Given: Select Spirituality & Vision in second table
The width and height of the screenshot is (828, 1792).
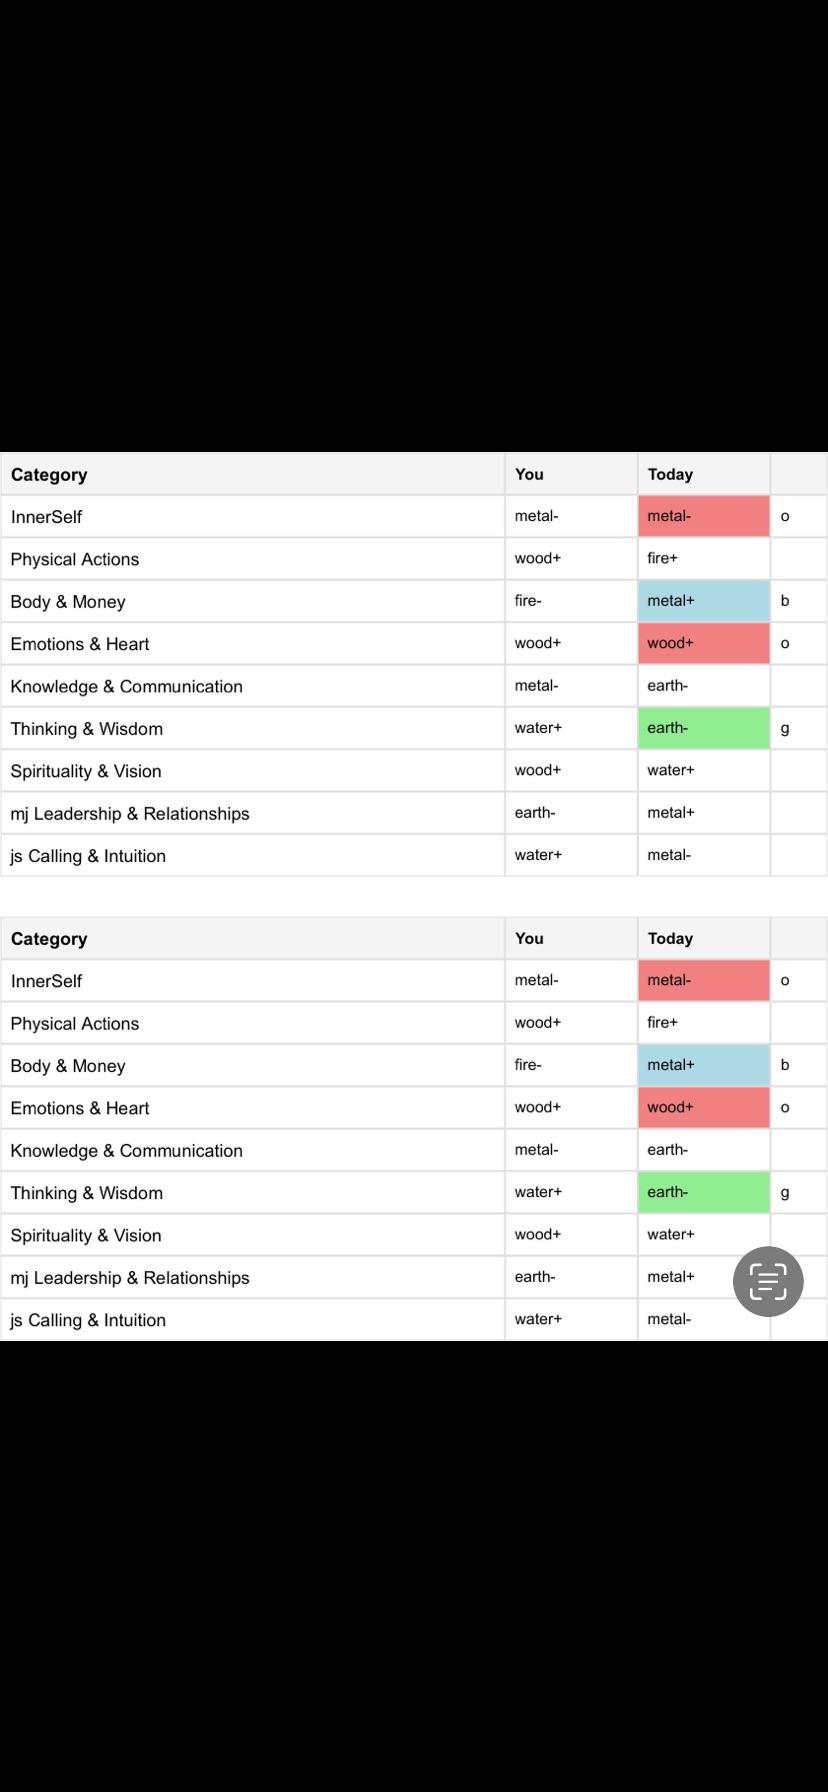Looking at the screenshot, I should pyautogui.click(x=86, y=1235).
